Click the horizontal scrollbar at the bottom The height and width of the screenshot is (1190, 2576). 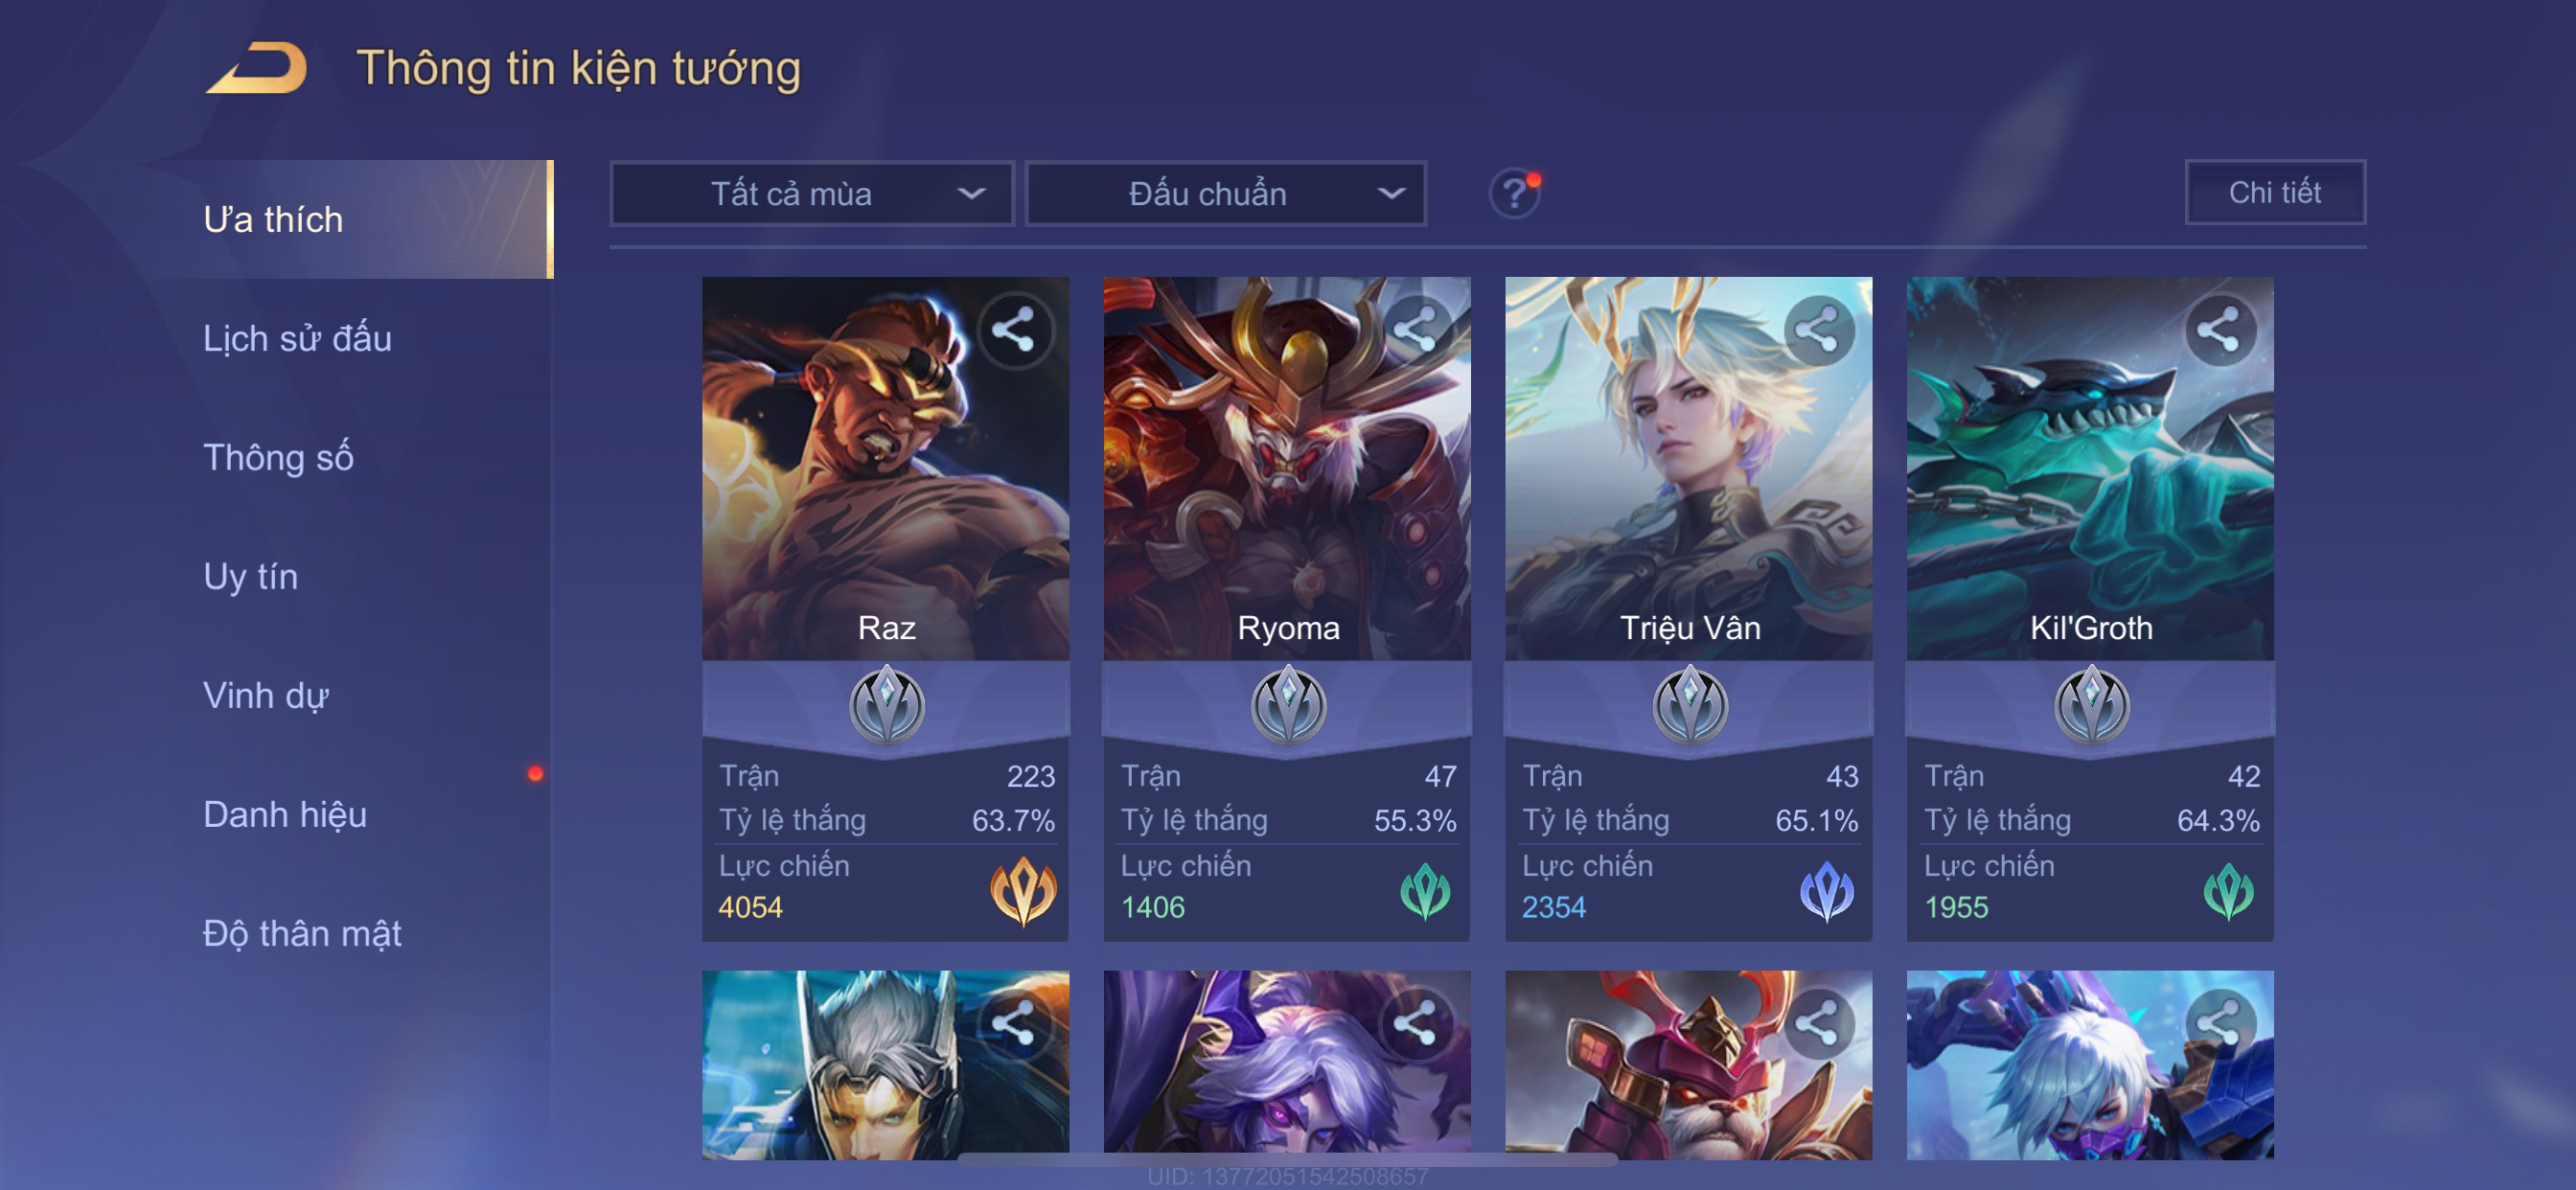tap(1288, 1160)
